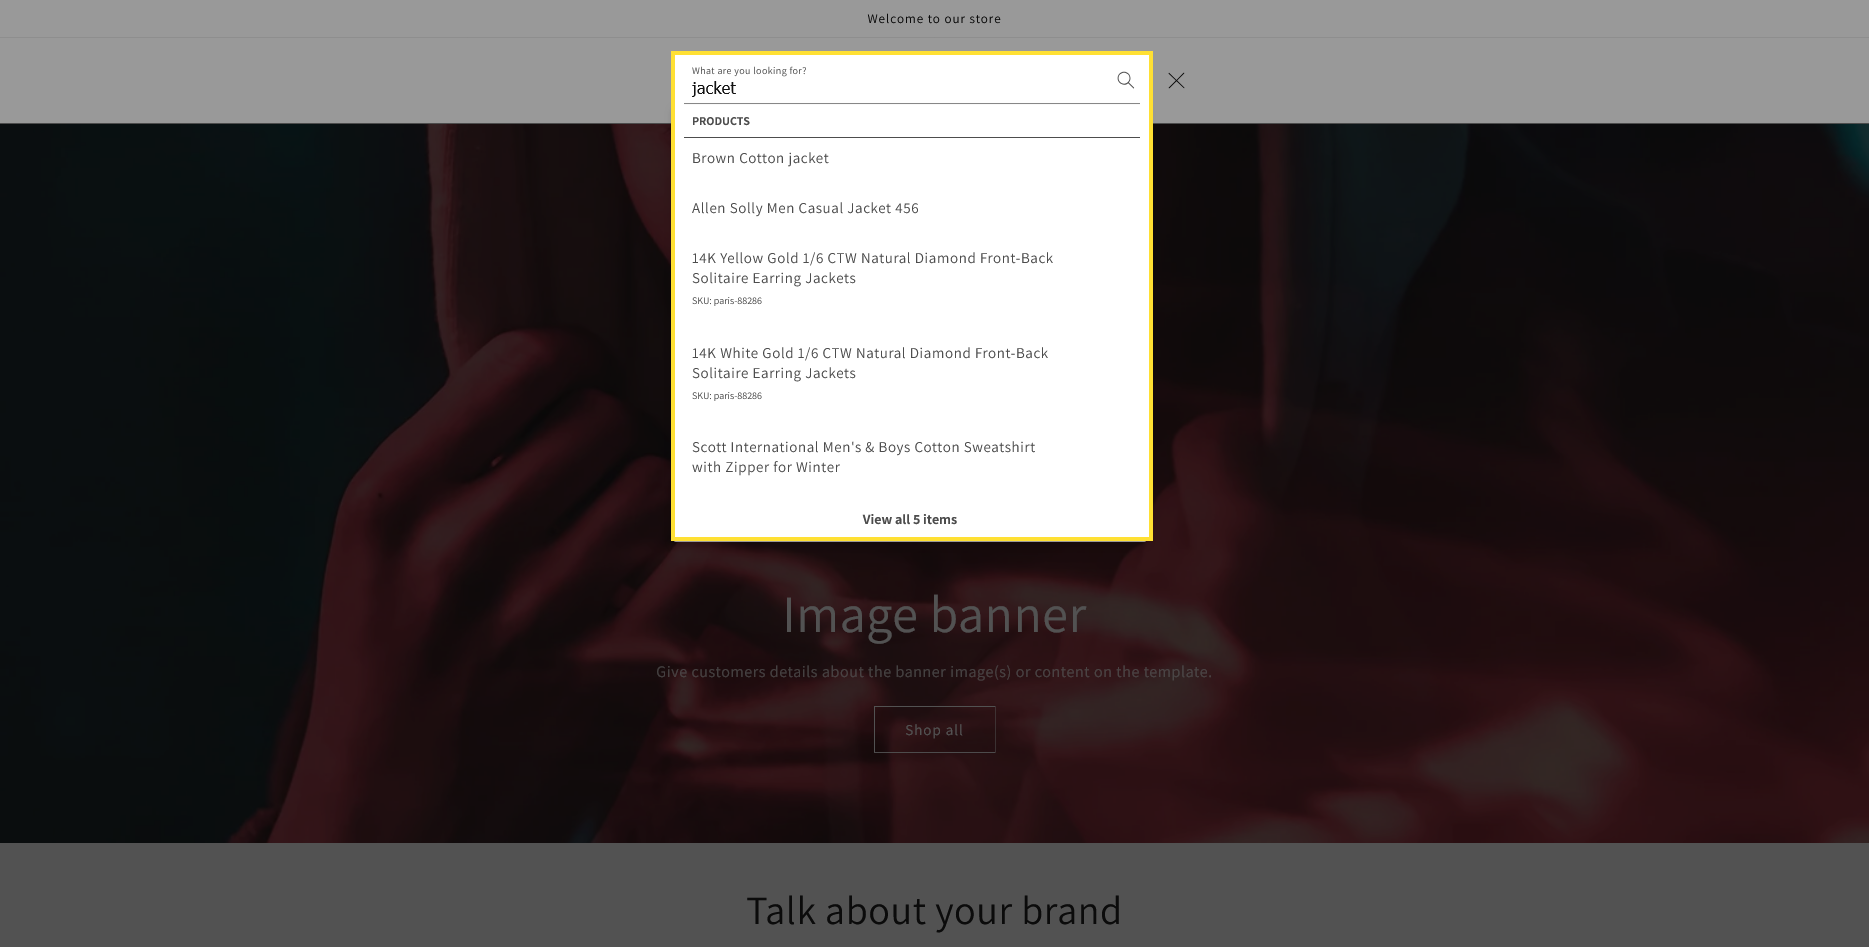This screenshot has width=1869, height=947.
Task: Click the banner description about customer details
Action: click(933, 672)
